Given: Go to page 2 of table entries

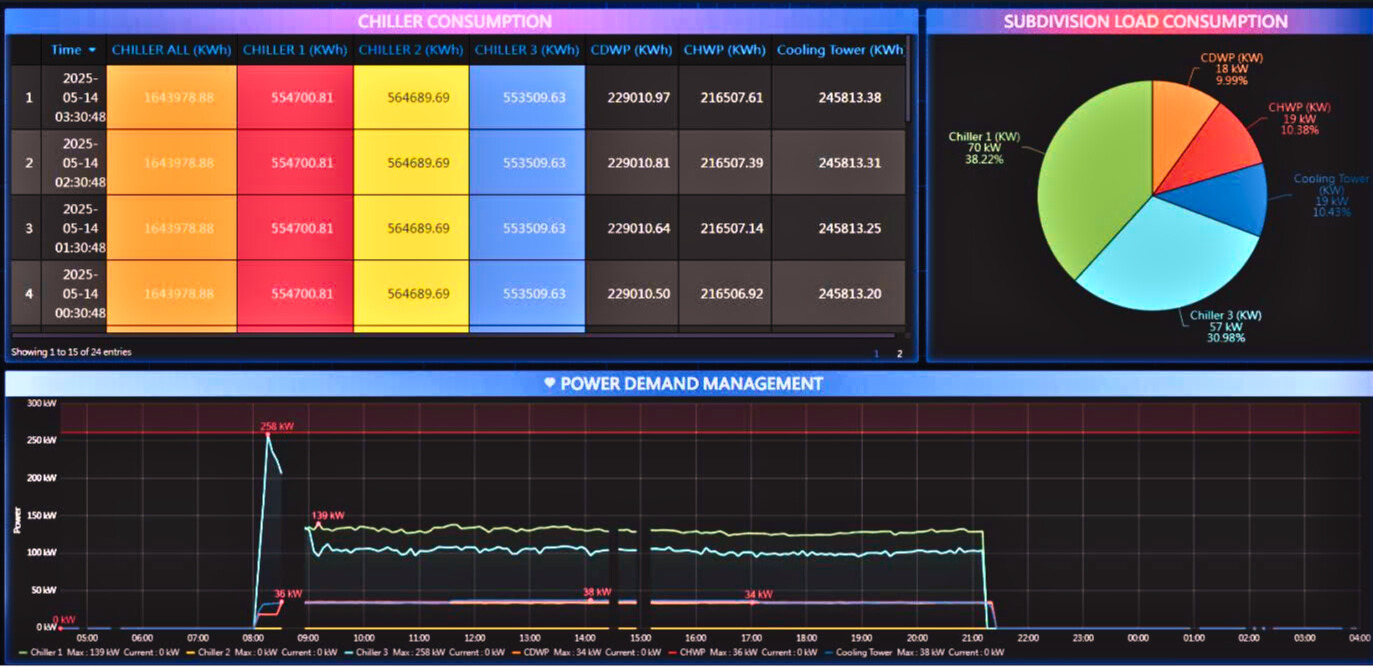Looking at the screenshot, I should 899,353.
